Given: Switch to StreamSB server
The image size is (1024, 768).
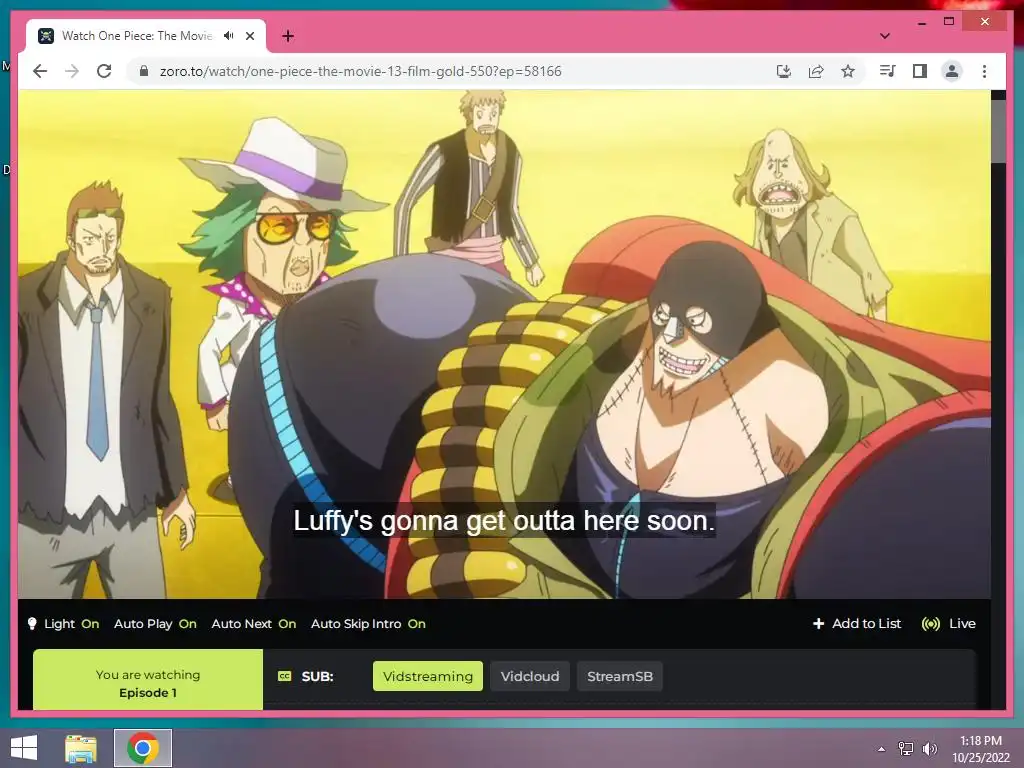Looking at the screenshot, I should tap(620, 676).
